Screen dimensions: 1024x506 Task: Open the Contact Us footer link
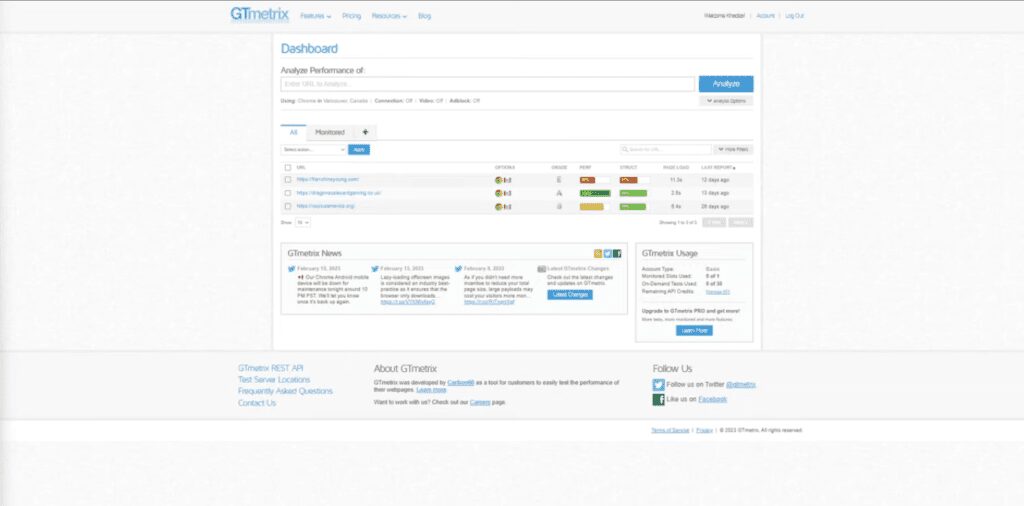coord(257,403)
